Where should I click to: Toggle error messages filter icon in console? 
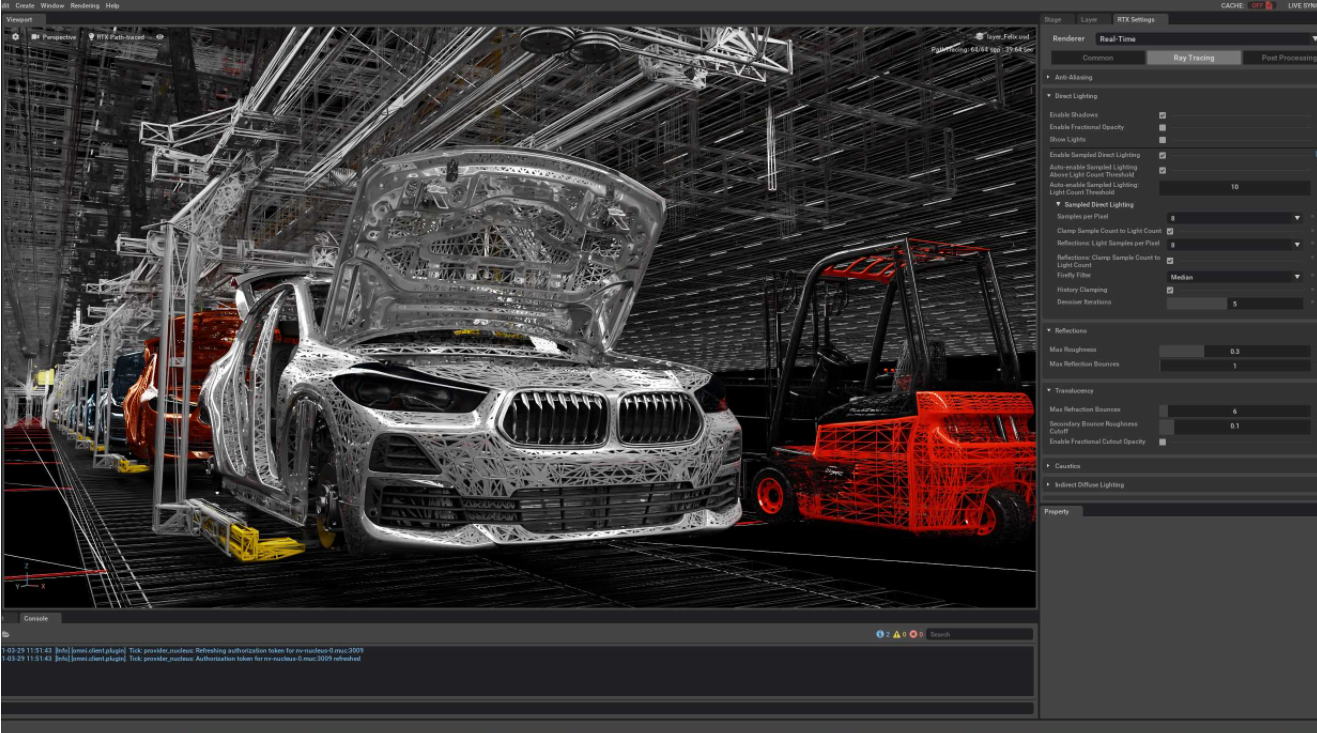(914, 634)
